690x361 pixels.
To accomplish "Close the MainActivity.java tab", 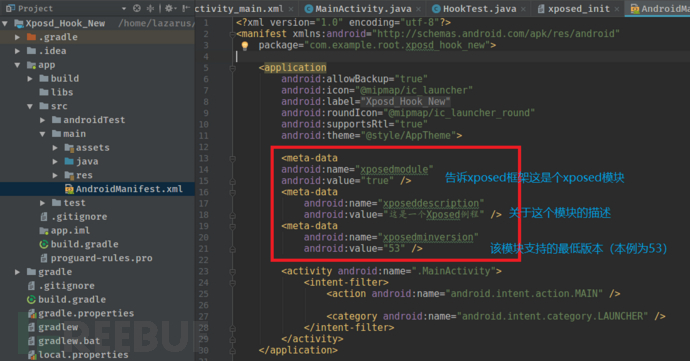I will pyautogui.click(x=418, y=9).
